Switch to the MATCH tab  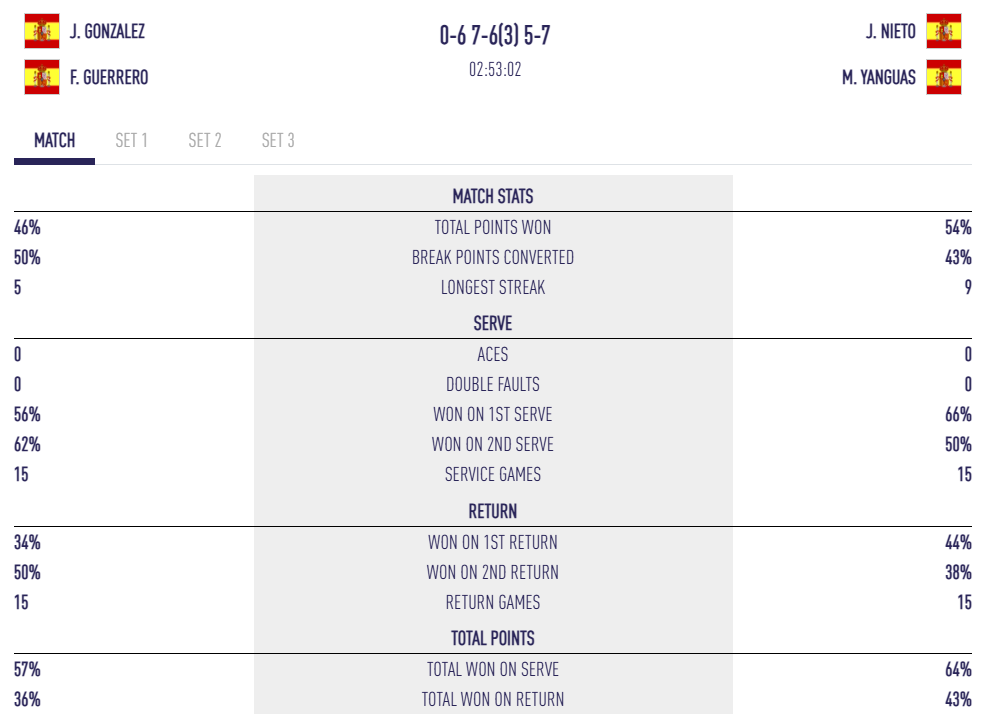pos(55,140)
